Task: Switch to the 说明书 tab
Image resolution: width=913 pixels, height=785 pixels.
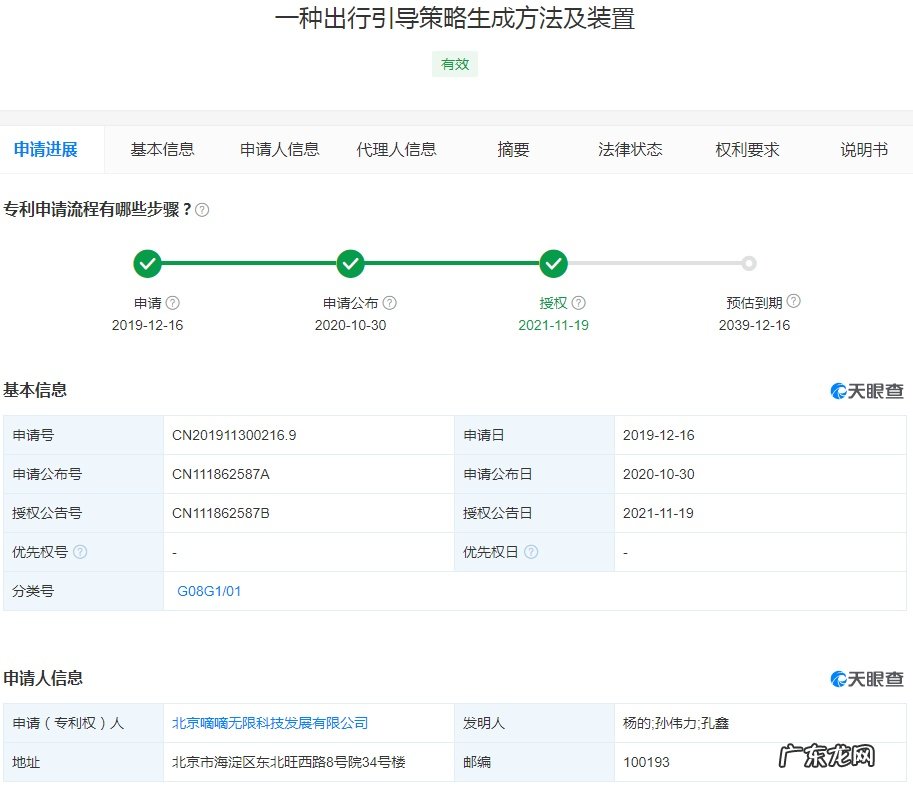Action: click(x=861, y=149)
